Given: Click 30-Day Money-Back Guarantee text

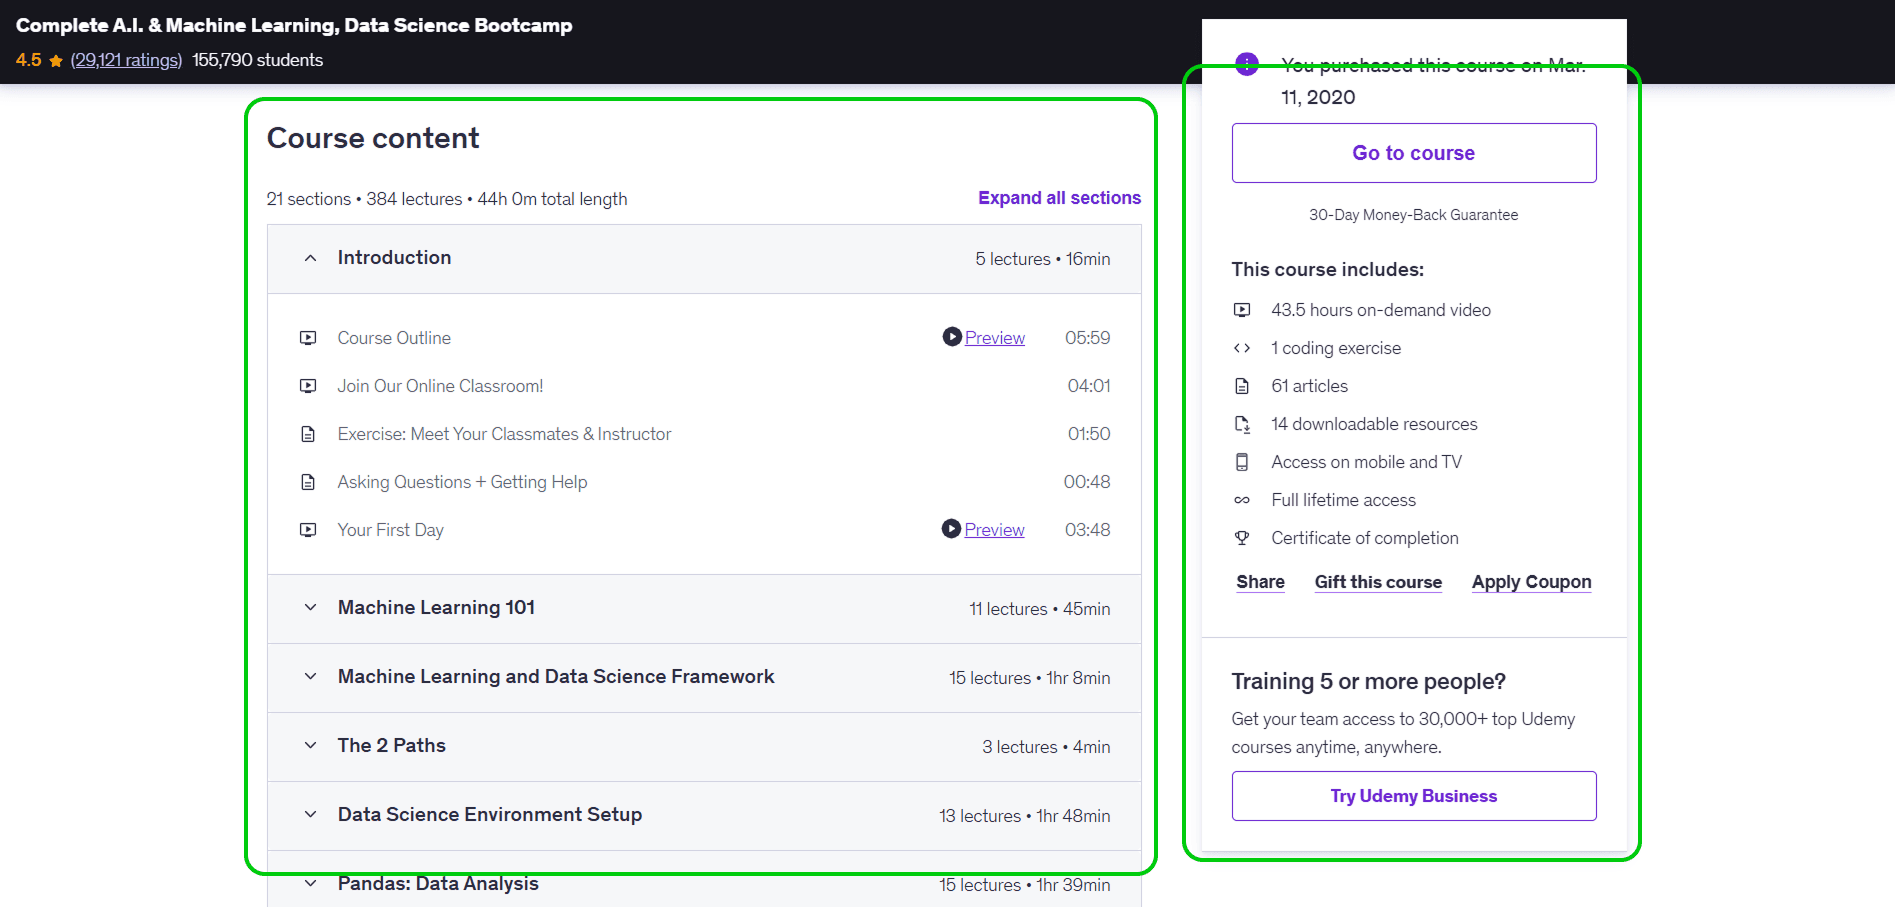Looking at the screenshot, I should [x=1413, y=215].
